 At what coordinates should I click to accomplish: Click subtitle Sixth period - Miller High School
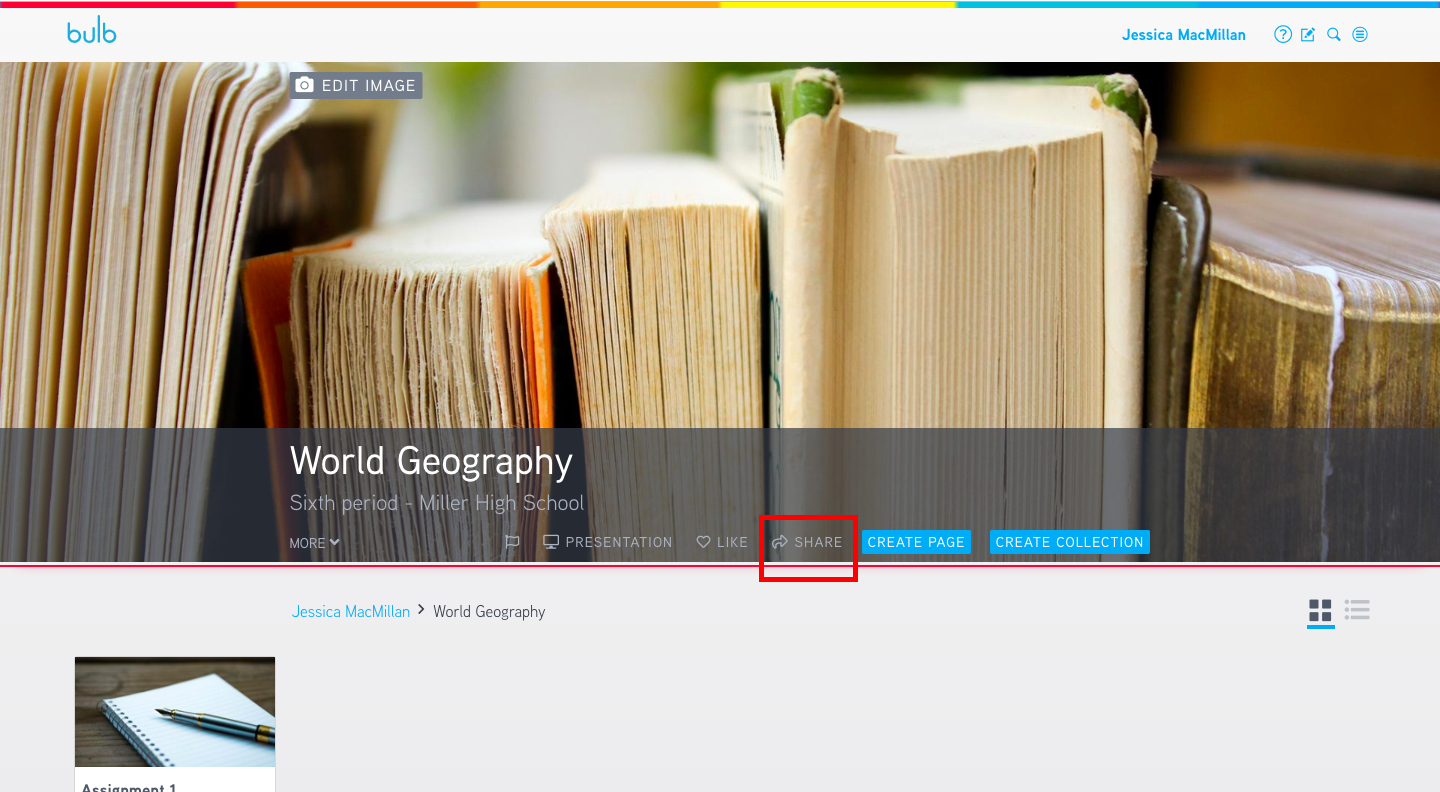[437, 502]
